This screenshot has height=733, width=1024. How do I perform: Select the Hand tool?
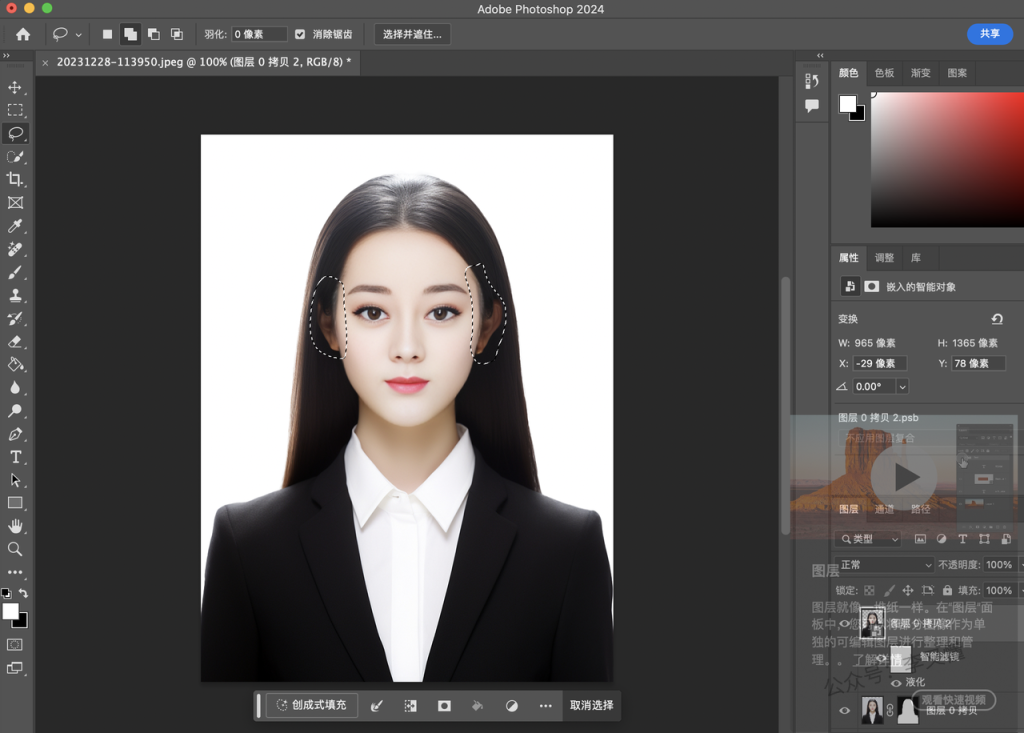pos(15,526)
